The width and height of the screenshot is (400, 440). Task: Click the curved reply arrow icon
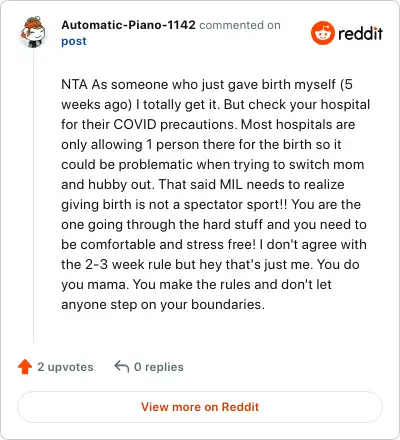point(122,366)
